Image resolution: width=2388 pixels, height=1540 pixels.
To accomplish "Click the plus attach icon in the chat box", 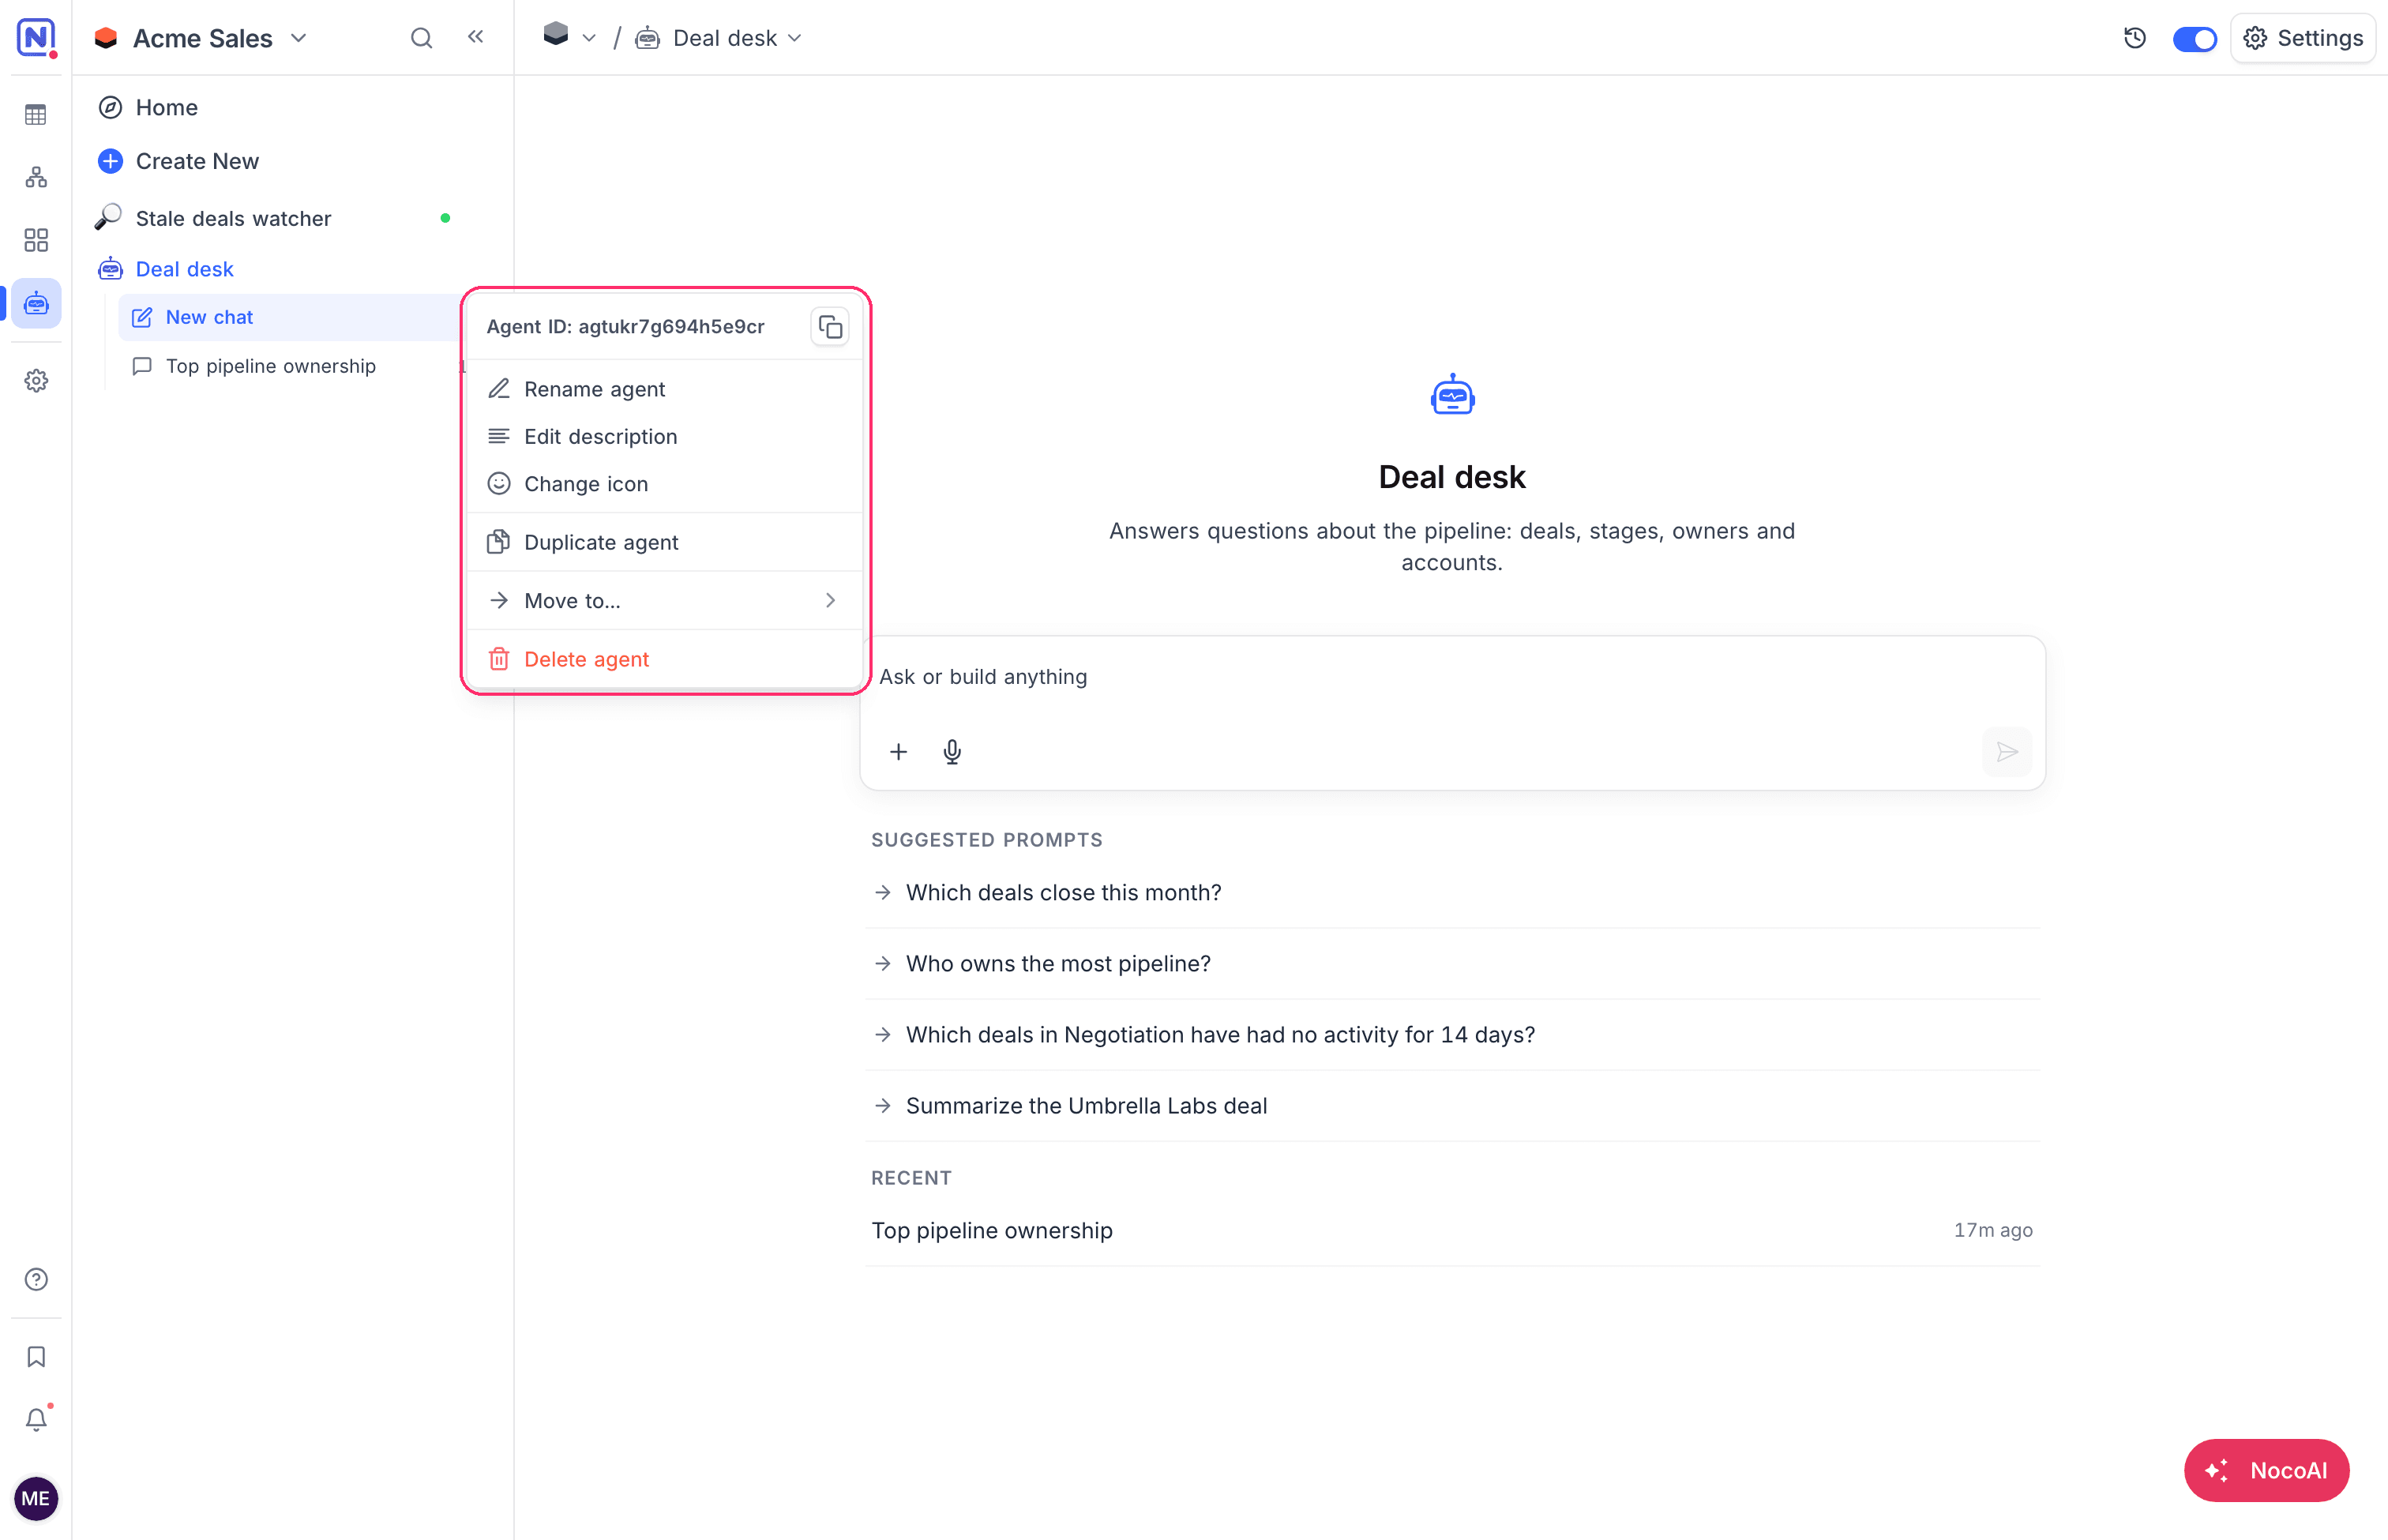I will 898,752.
